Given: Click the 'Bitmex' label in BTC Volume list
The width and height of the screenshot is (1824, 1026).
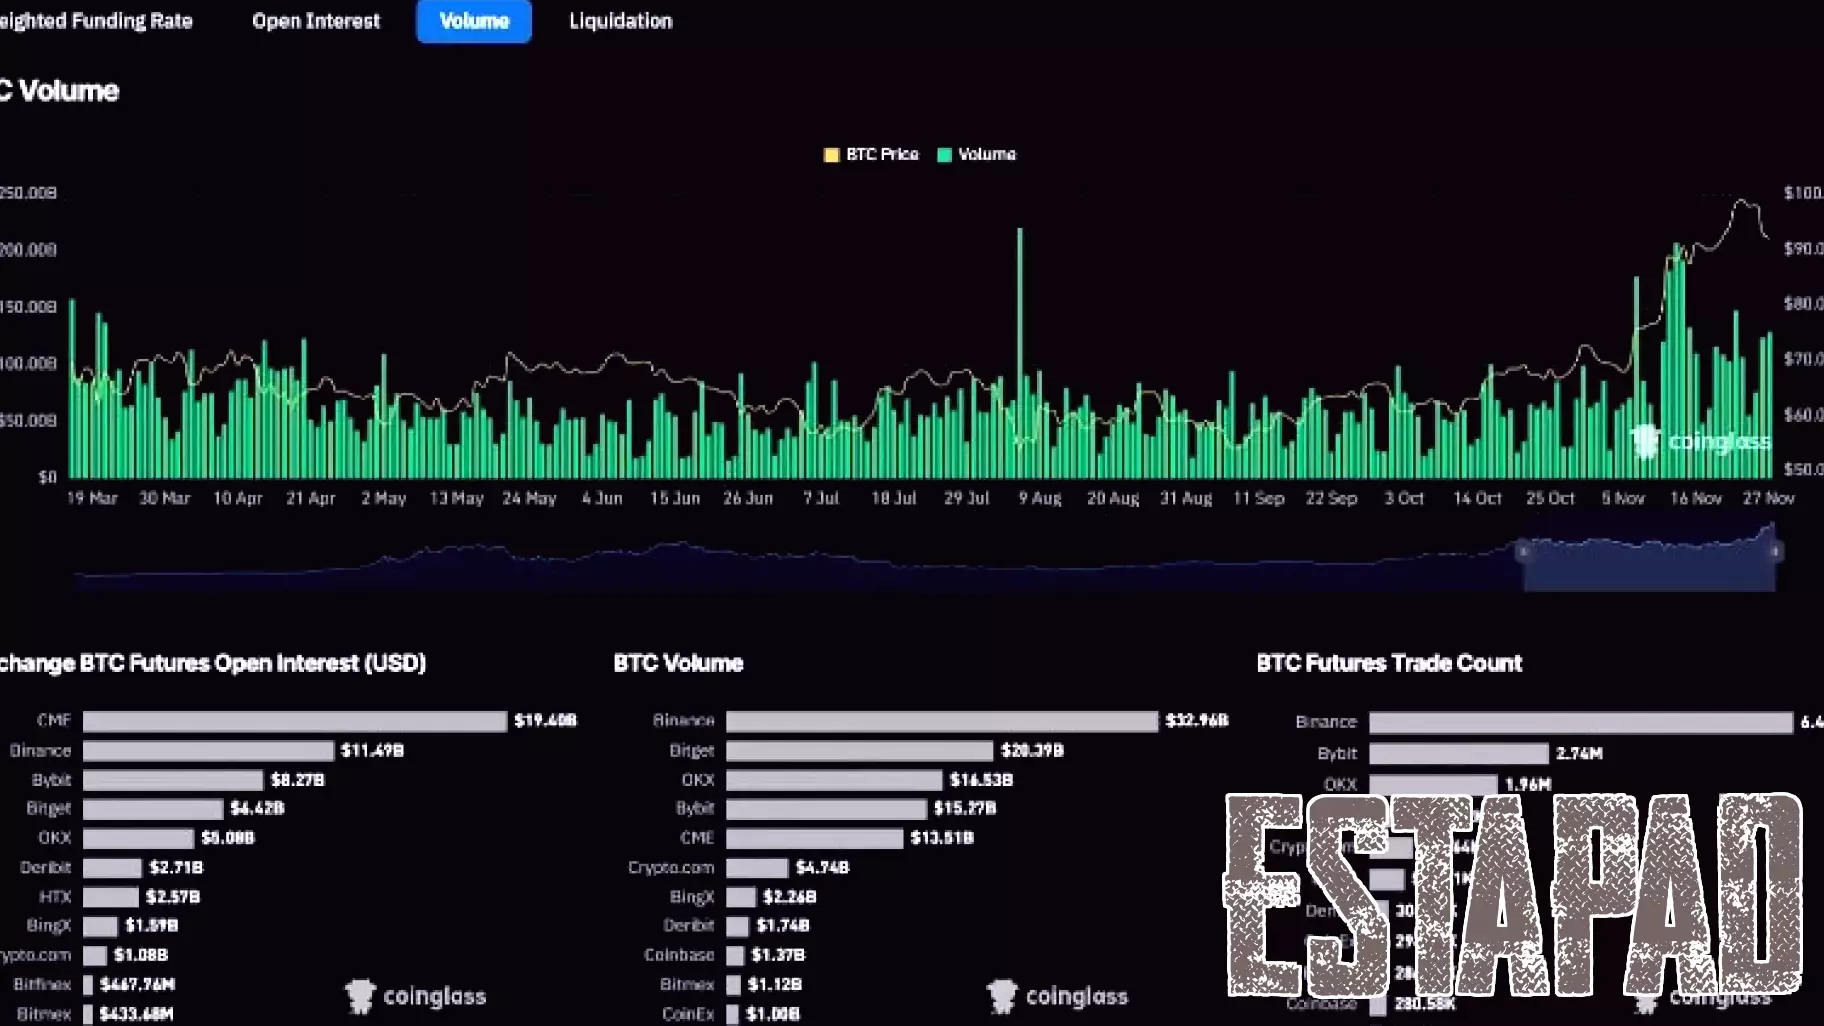Looking at the screenshot, I should (687, 985).
